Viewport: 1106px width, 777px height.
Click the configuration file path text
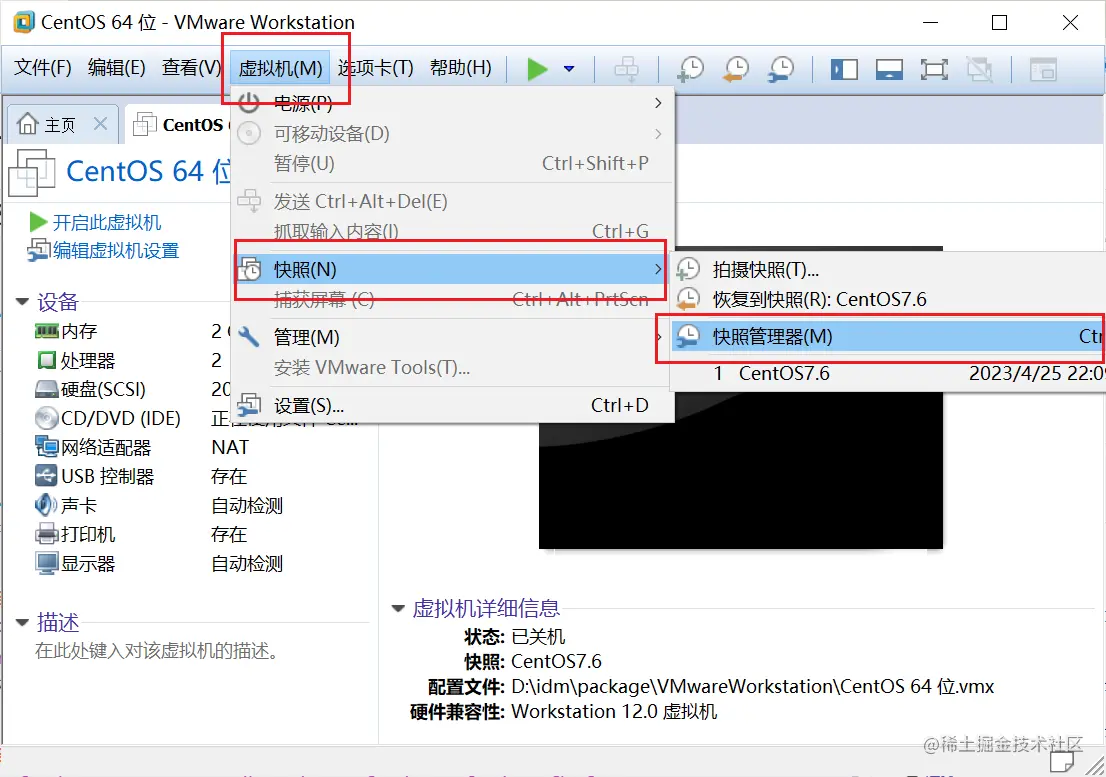752,687
